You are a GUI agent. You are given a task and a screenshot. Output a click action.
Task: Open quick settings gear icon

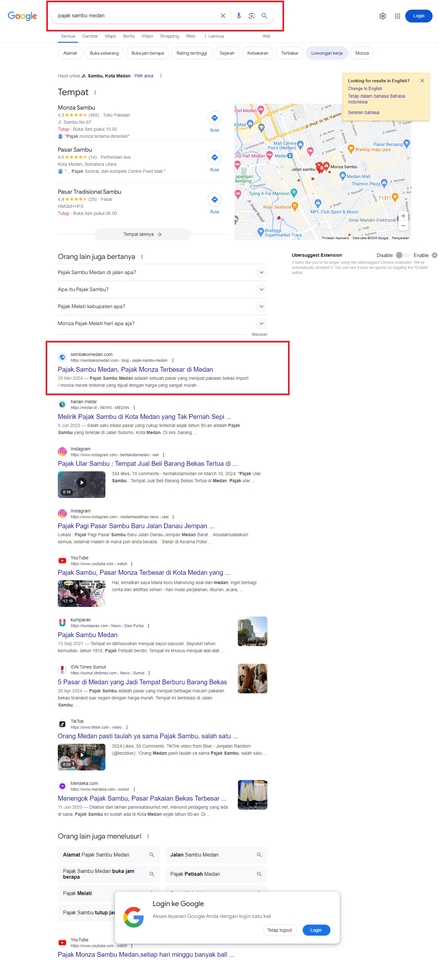(383, 16)
